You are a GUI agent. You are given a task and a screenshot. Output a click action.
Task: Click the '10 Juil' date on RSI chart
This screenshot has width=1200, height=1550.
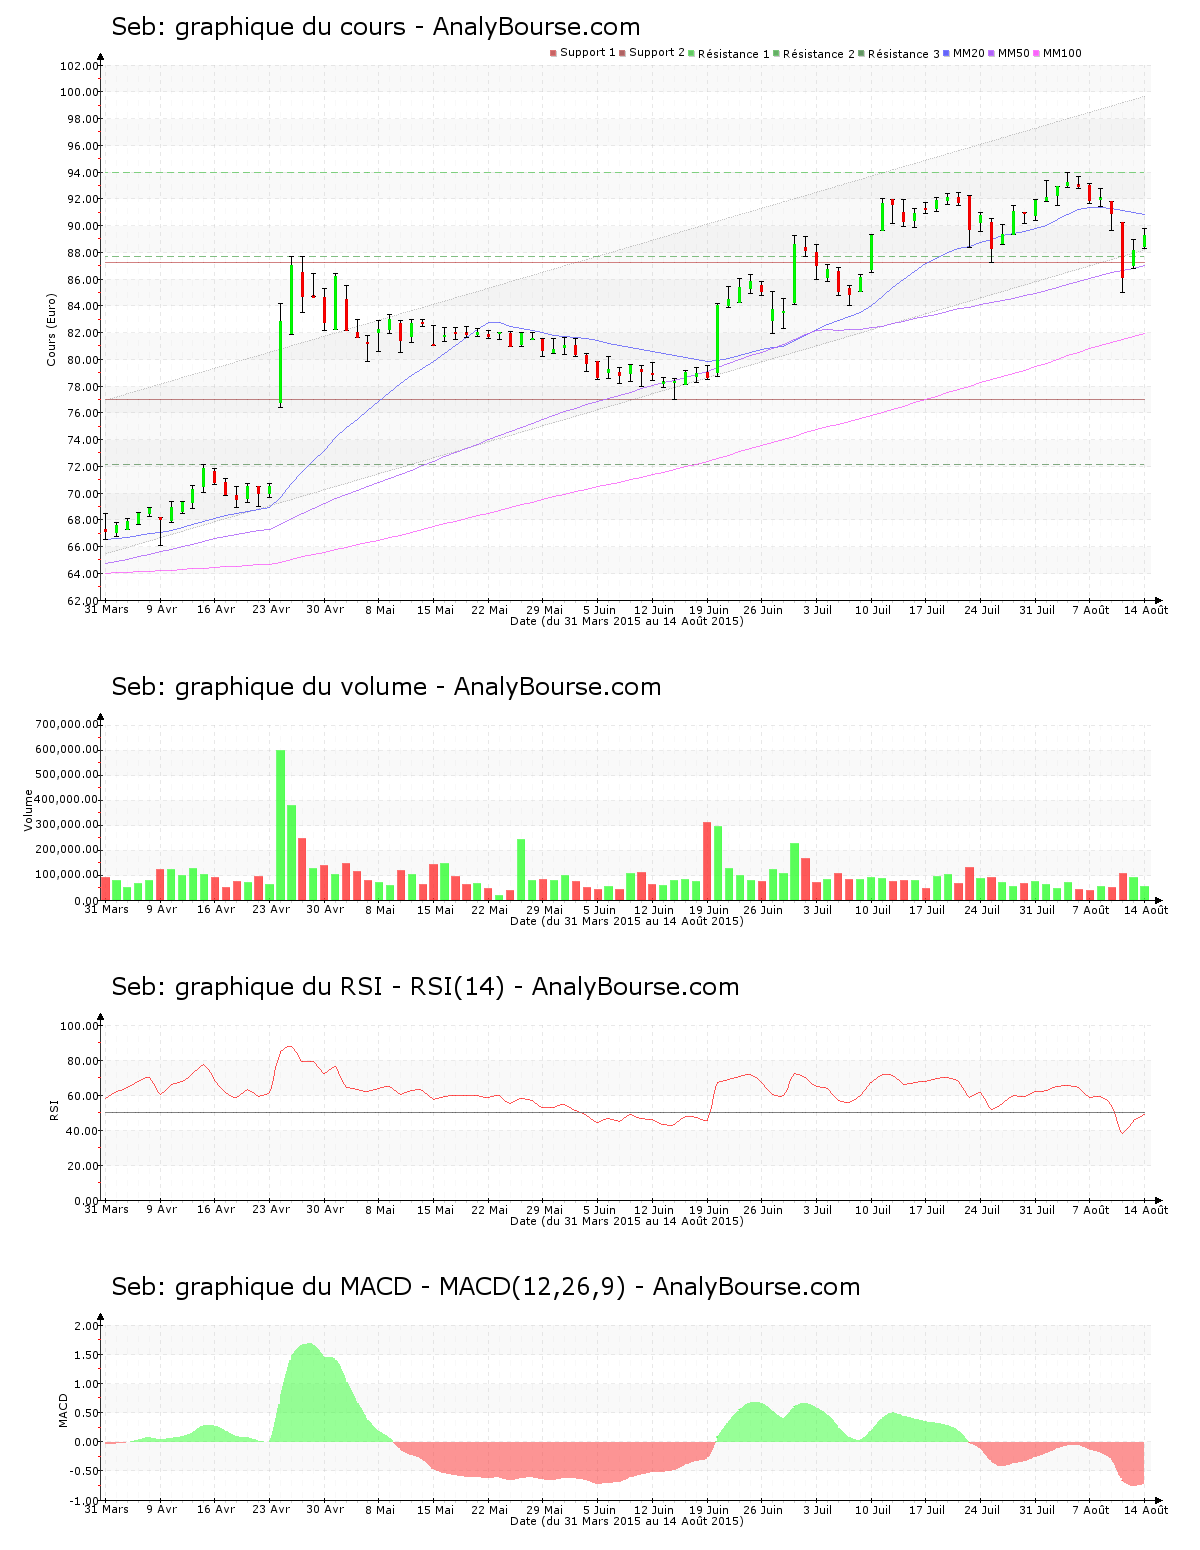coord(873,1210)
